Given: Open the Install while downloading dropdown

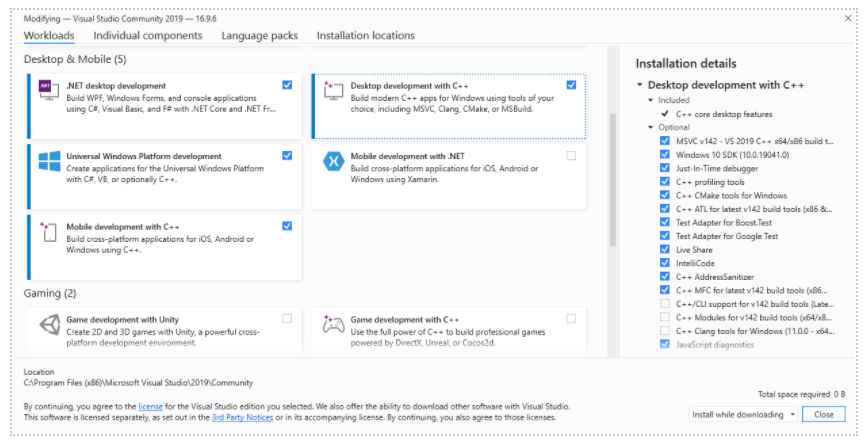Looking at the screenshot, I should tap(743, 415).
